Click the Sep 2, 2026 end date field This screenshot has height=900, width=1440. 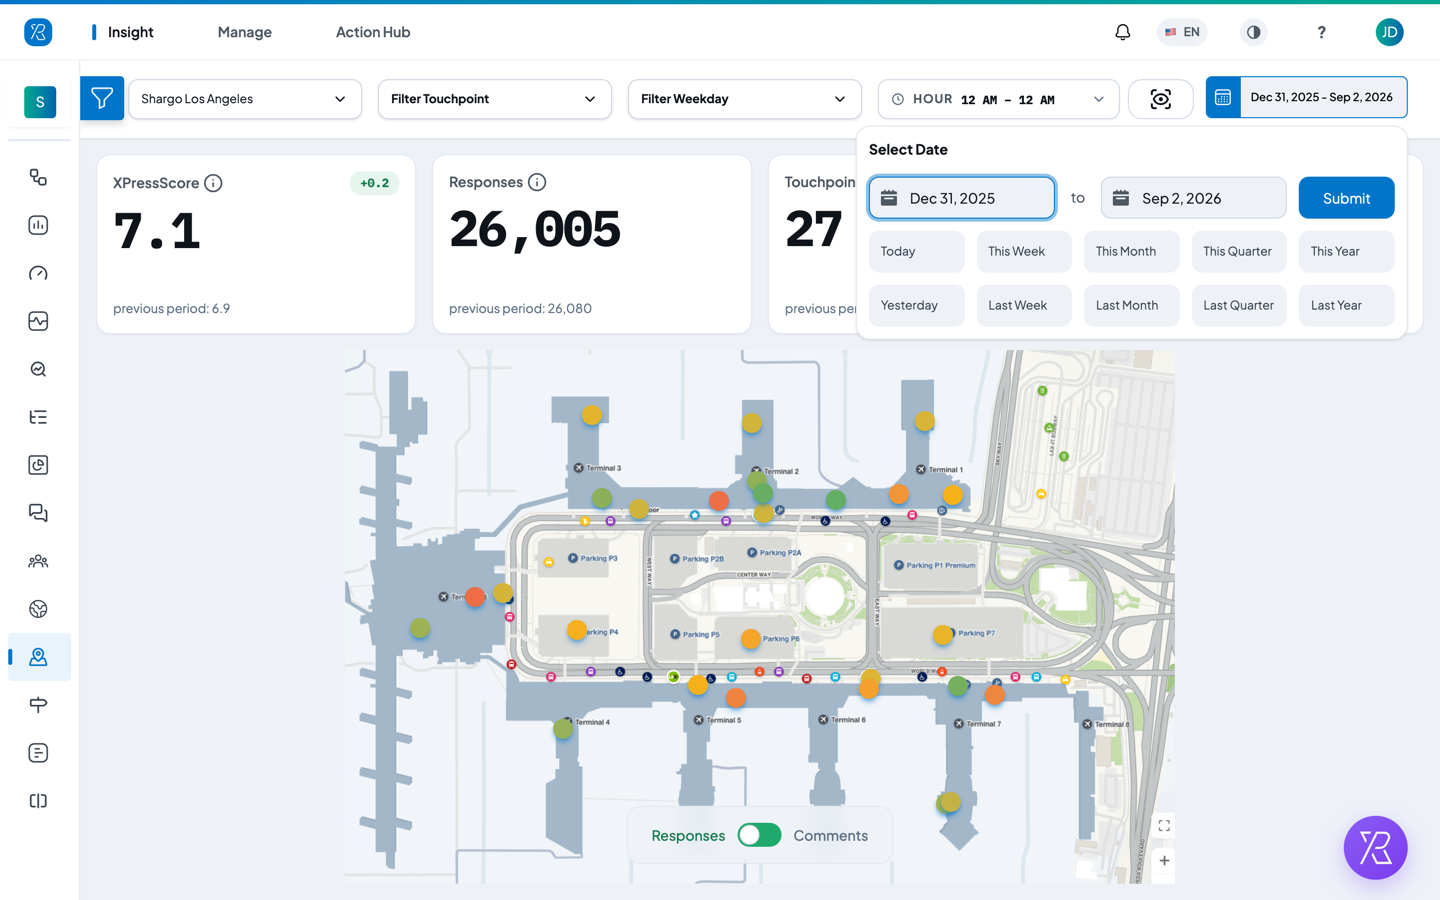click(1193, 198)
